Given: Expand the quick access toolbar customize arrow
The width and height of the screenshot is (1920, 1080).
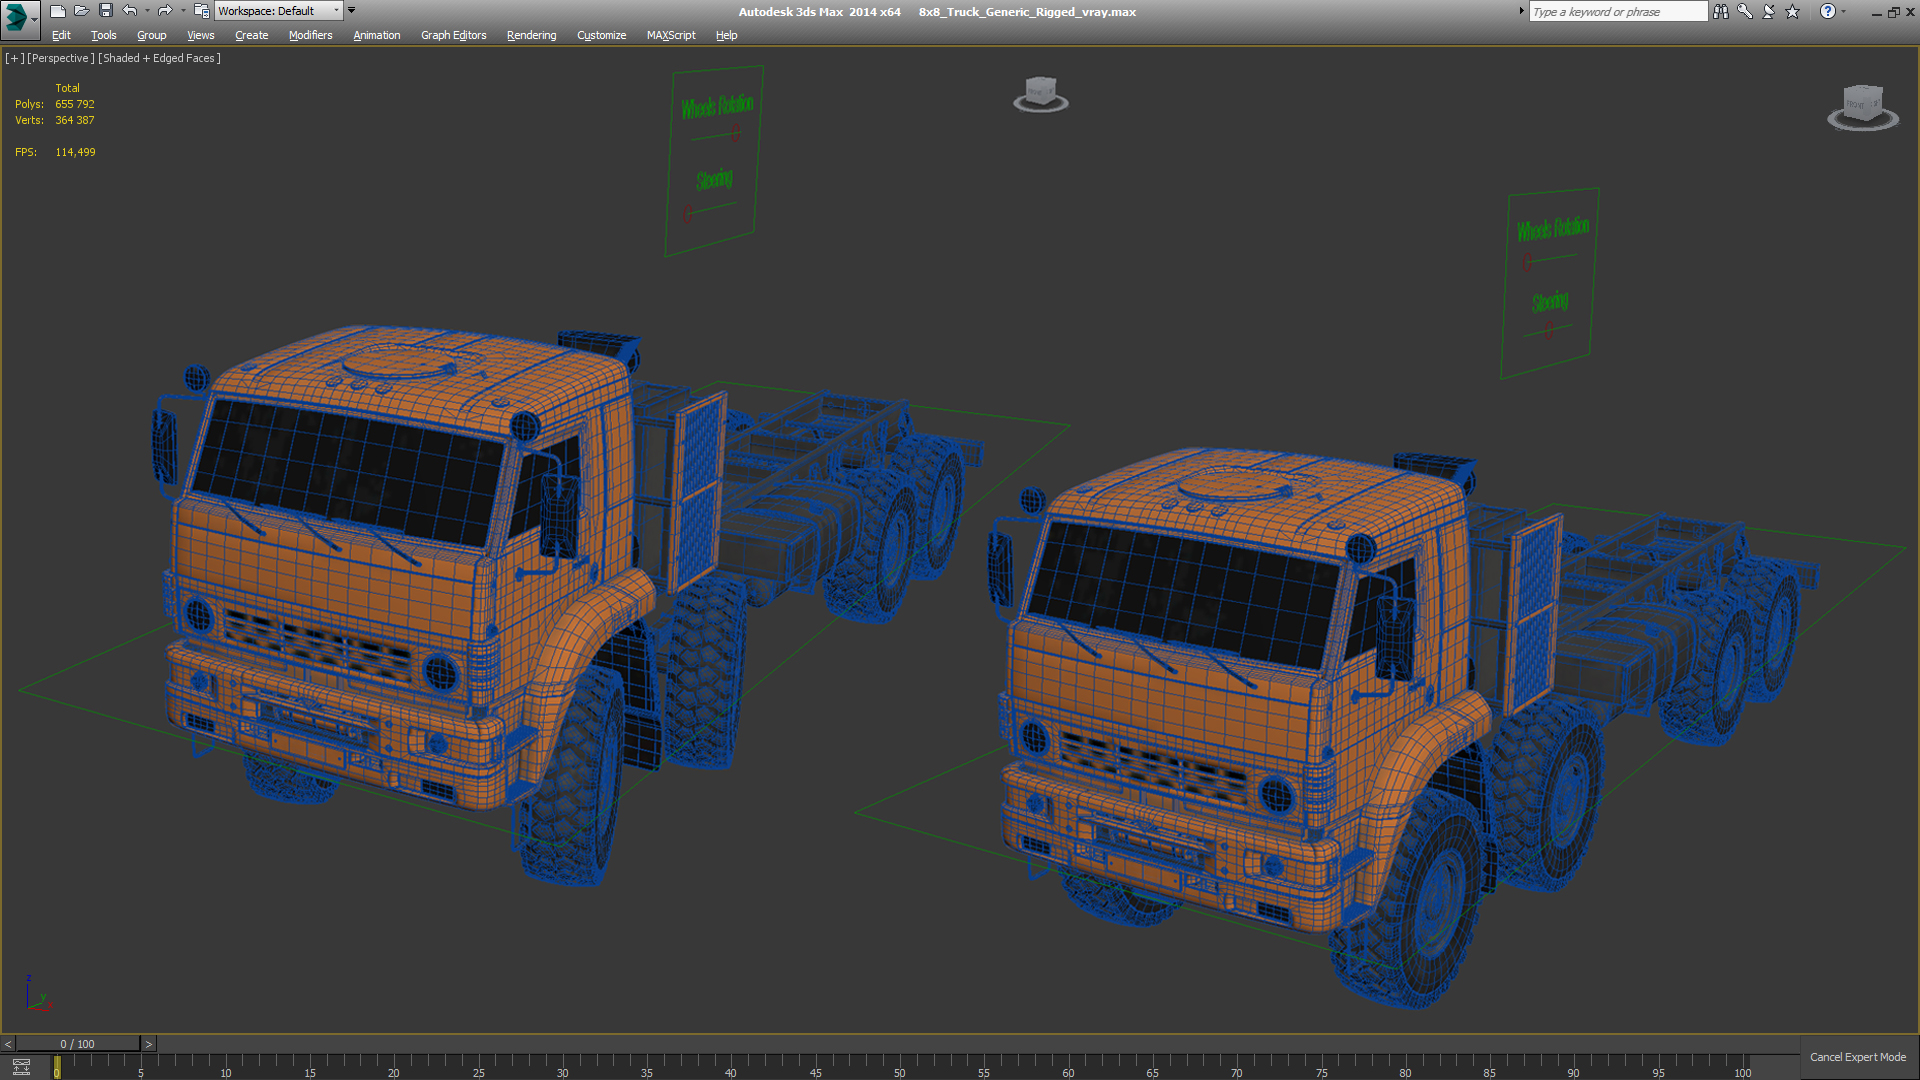Looking at the screenshot, I should [351, 10].
